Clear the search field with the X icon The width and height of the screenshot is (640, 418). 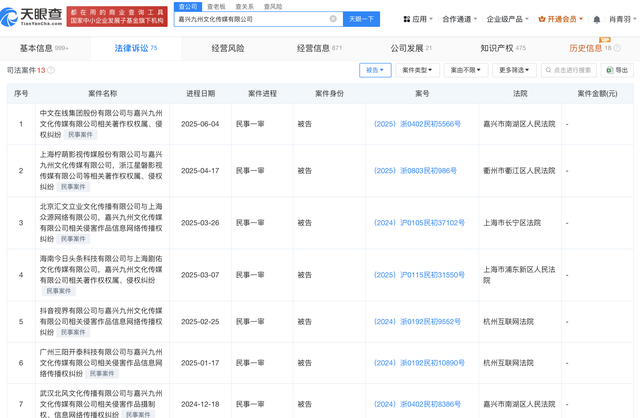(x=333, y=19)
